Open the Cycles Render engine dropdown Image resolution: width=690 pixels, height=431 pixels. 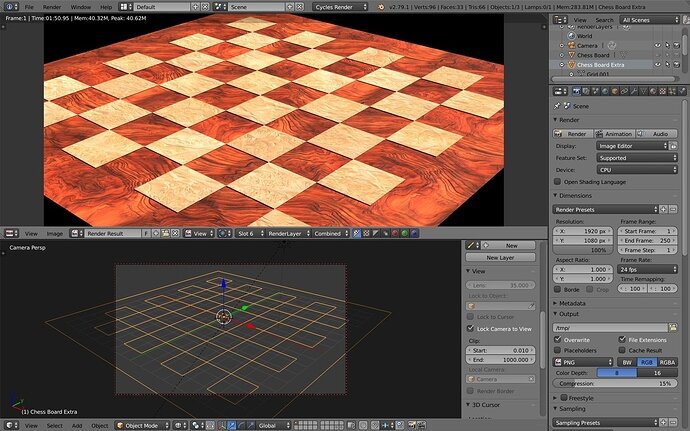pyautogui.click(x=340, y=7)
